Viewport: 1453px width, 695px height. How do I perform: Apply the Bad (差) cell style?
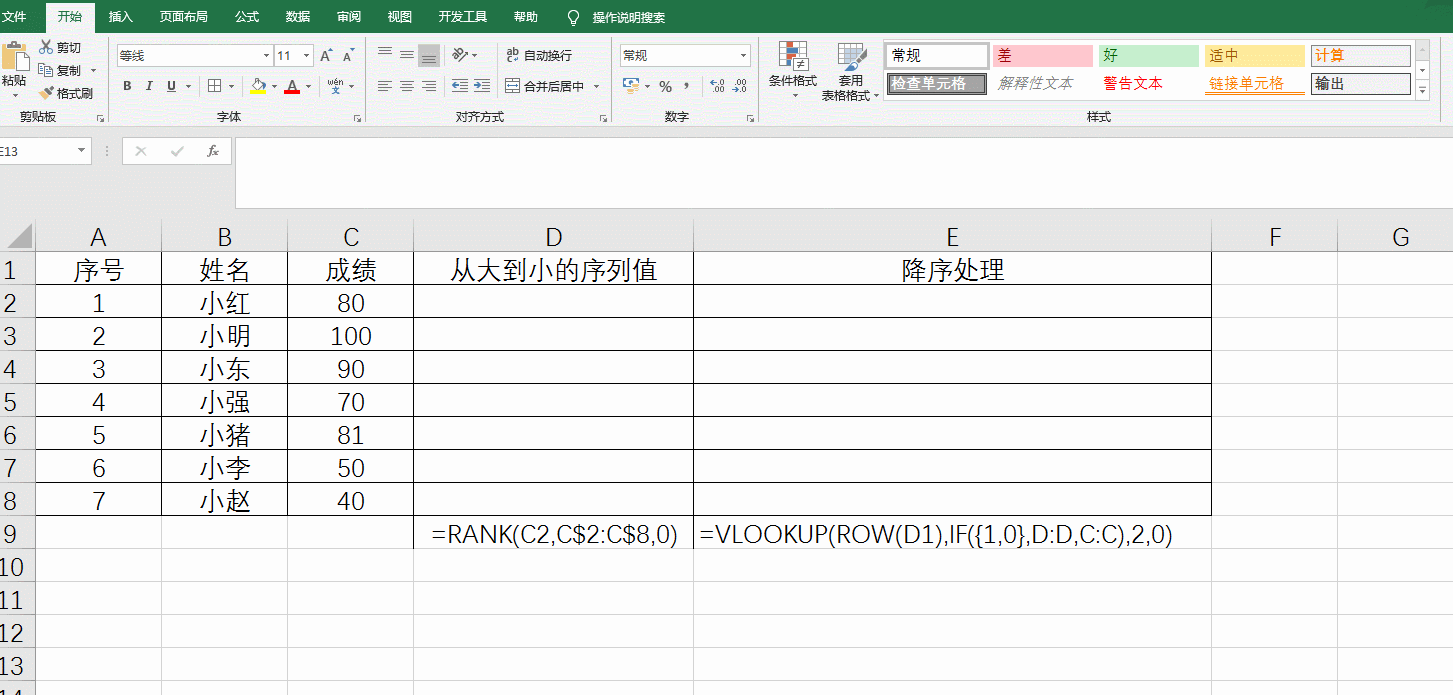point(1043,56)
